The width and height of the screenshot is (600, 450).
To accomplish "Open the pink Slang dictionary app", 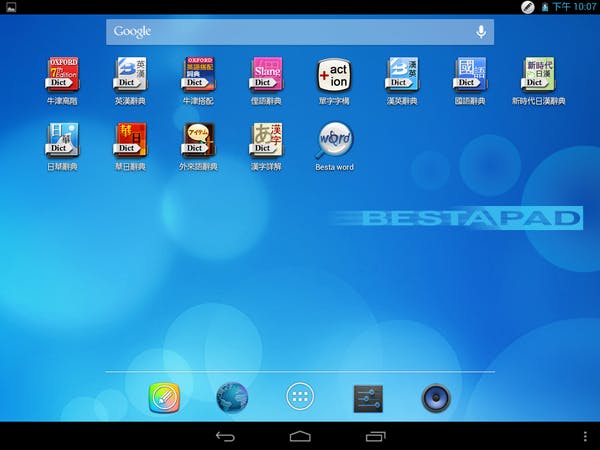I will click(266, 74).
